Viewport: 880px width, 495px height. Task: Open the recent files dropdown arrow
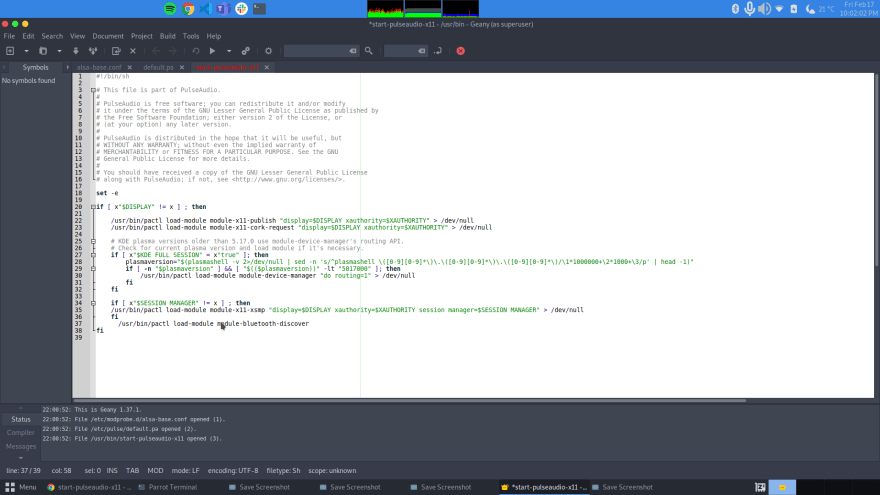click(59, 51)
